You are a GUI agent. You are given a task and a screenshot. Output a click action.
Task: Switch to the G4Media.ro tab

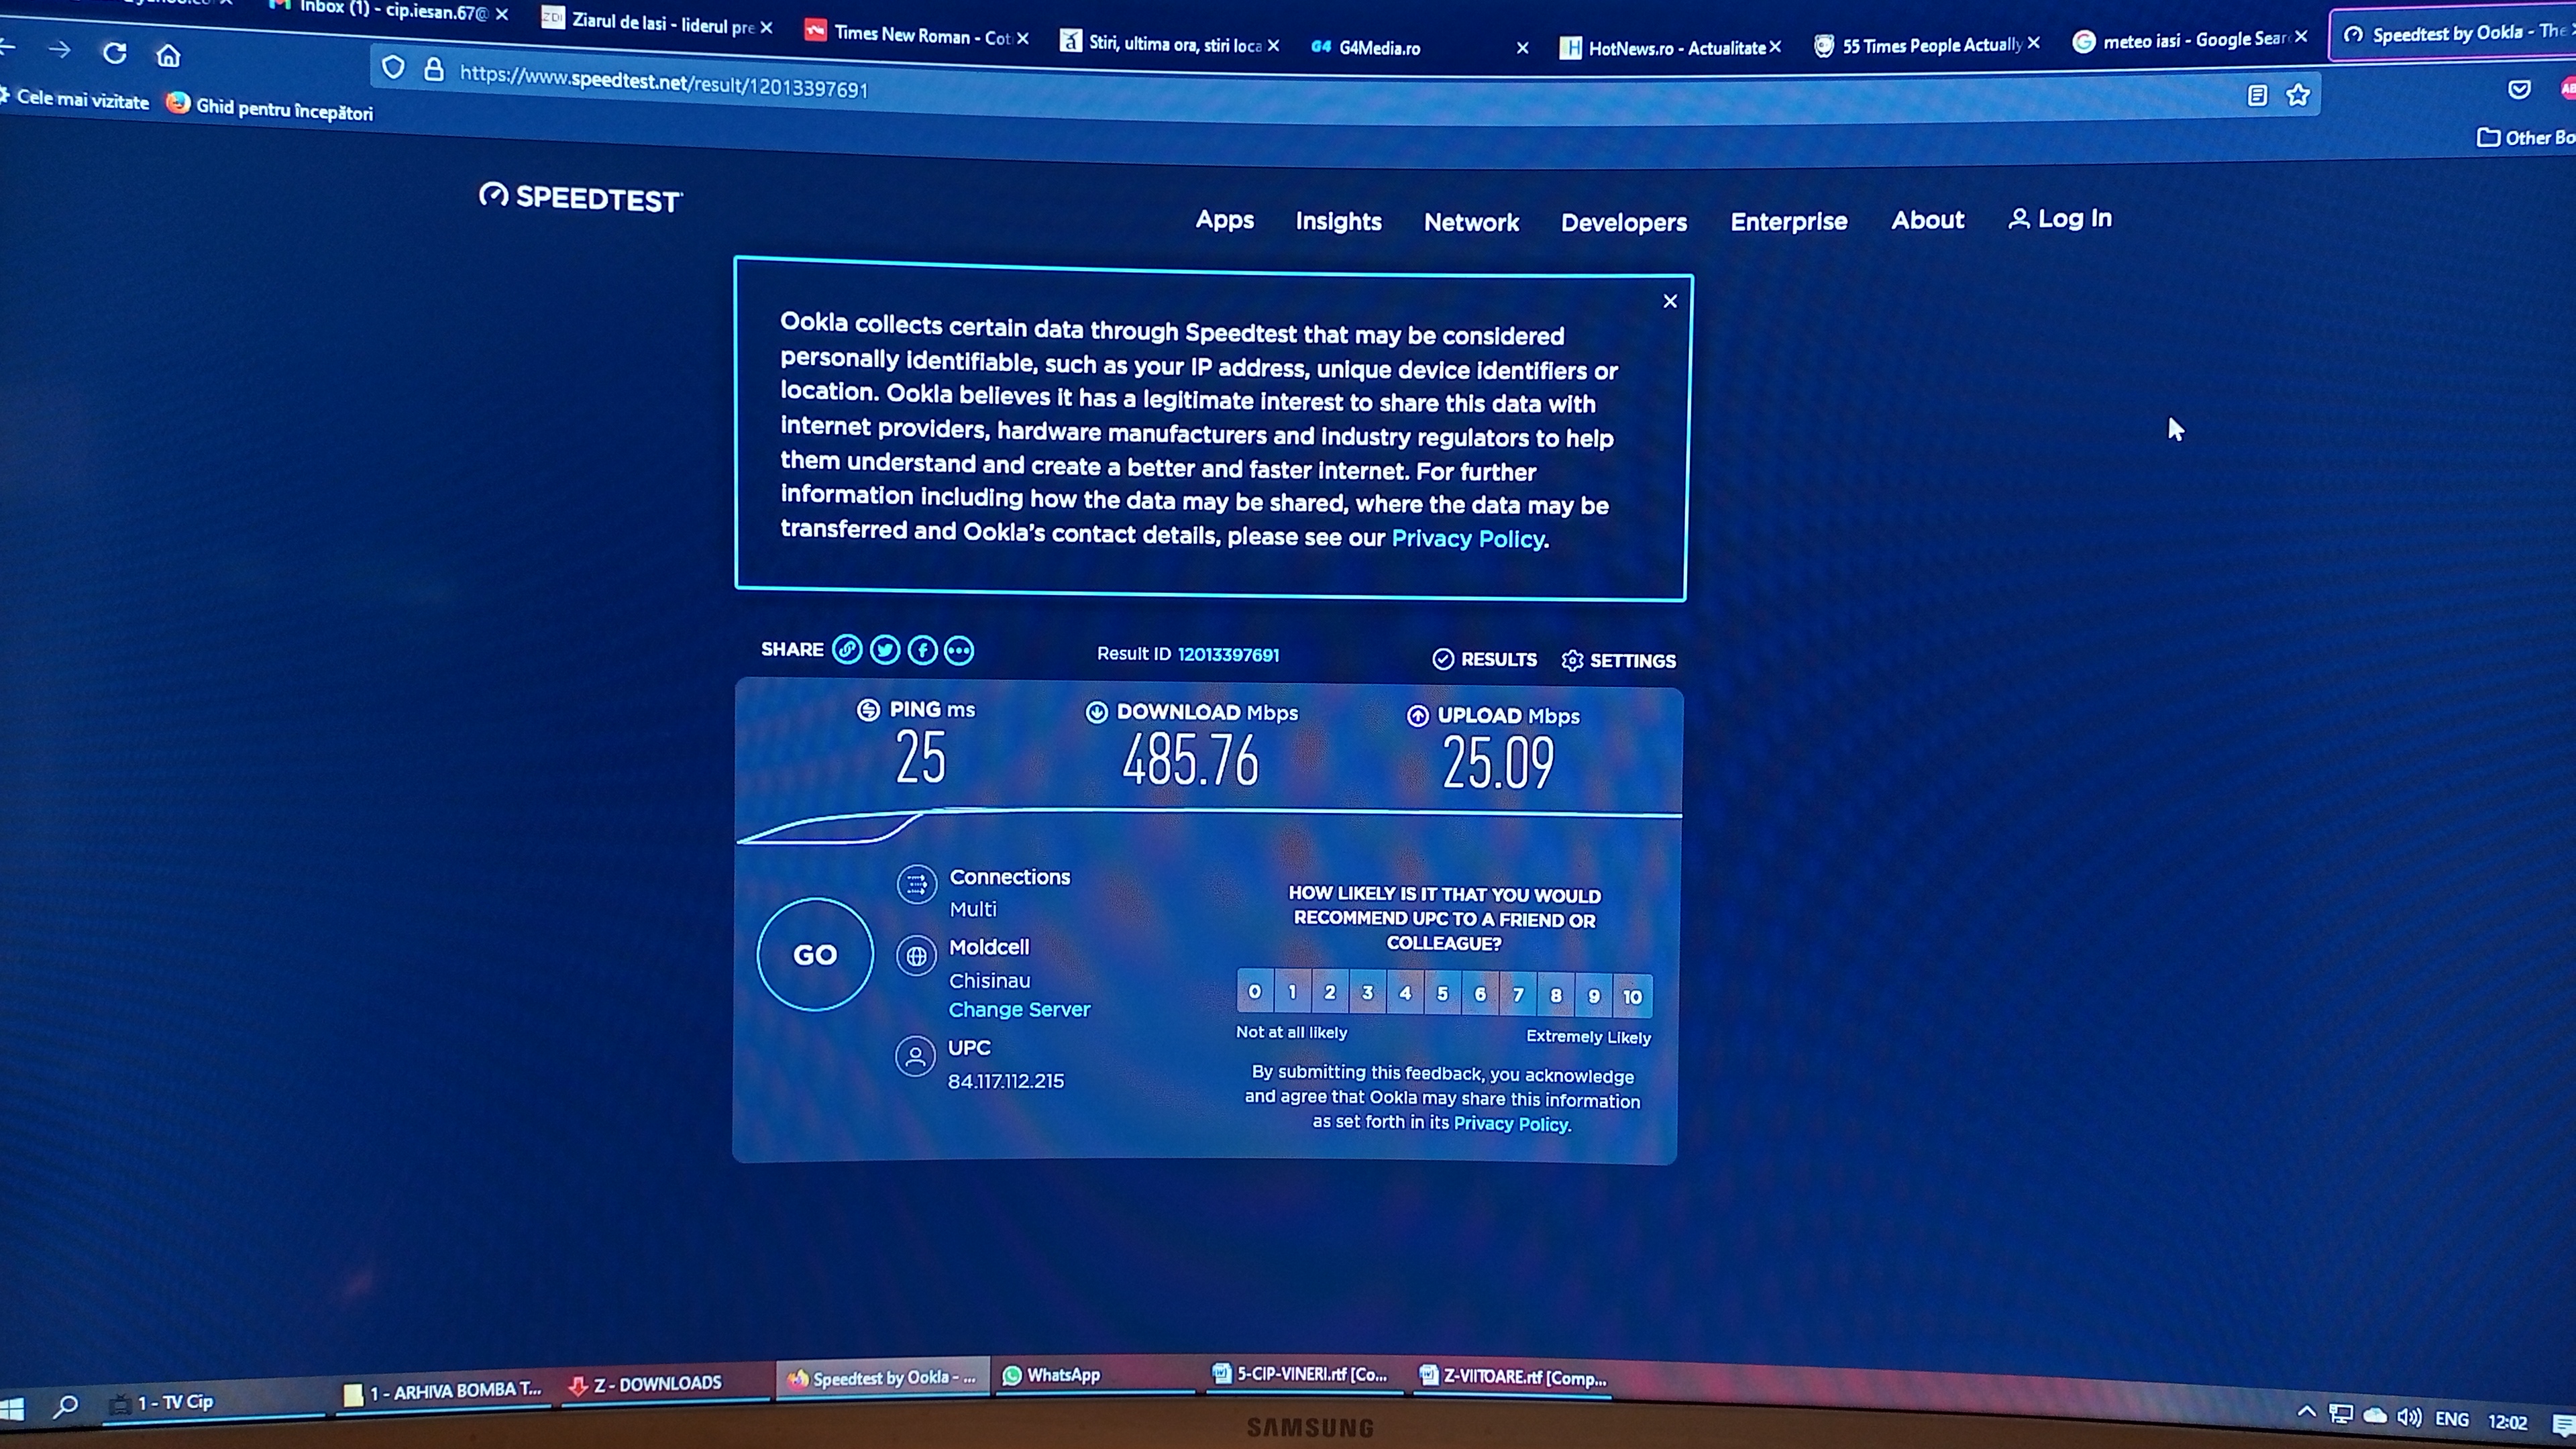pyautogui.click(x=1380, y=48)
